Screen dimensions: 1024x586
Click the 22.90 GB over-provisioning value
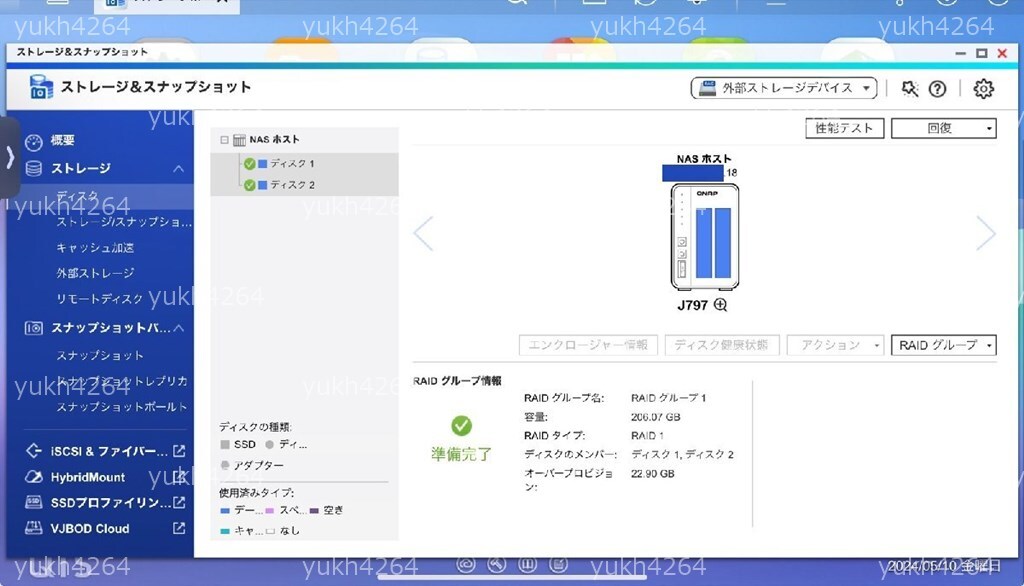652,474
